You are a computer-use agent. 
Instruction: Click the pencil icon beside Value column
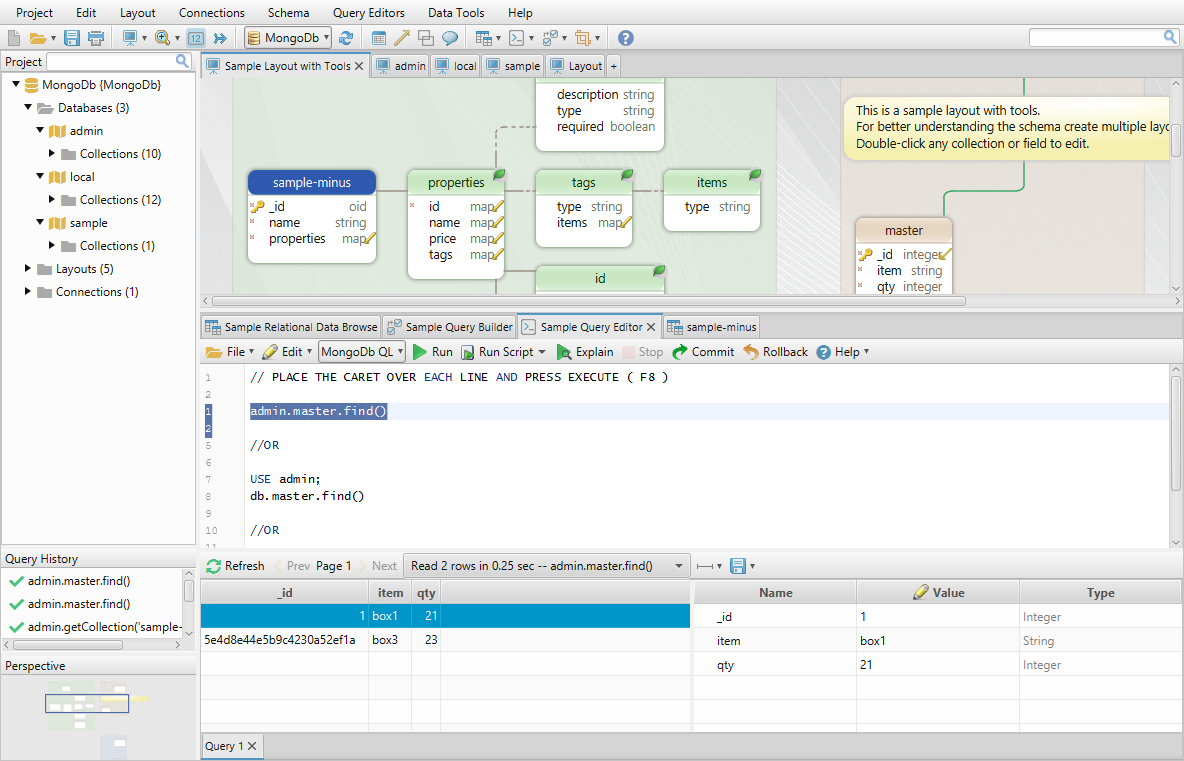pyautogui.click(x=920, y=592)
